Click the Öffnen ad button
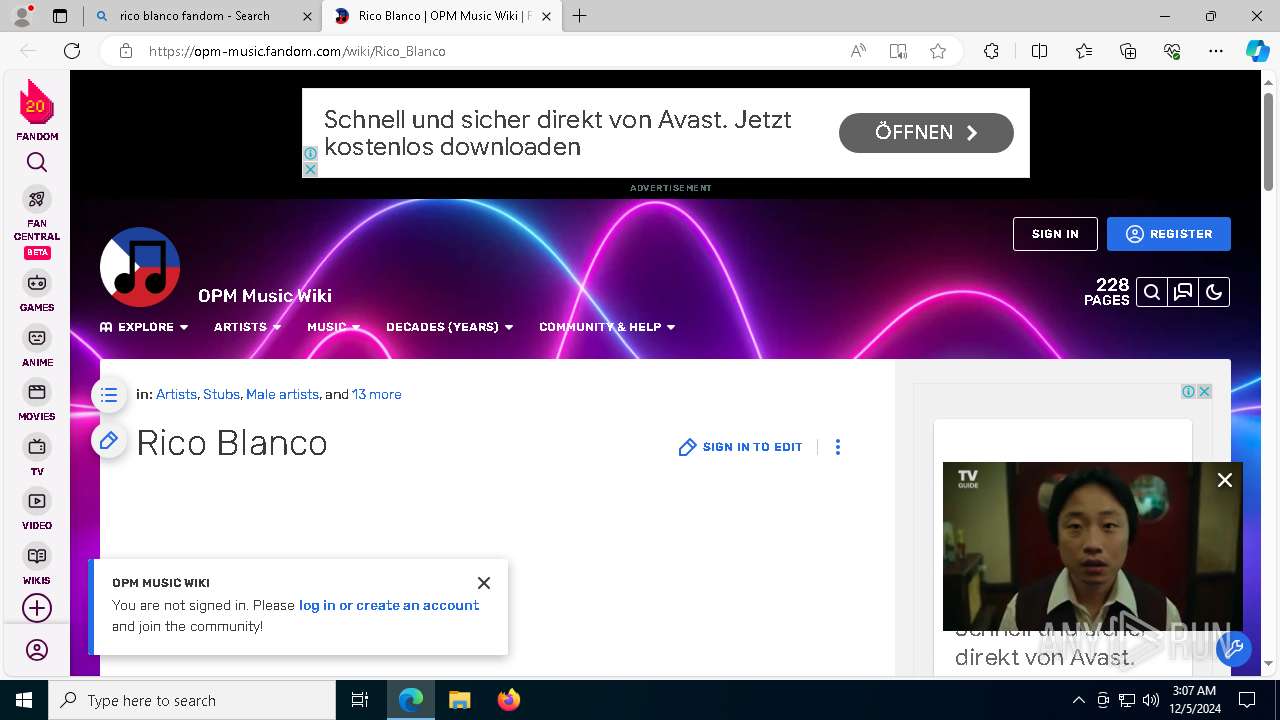The image size is (1280, 720). click(926, 133)
